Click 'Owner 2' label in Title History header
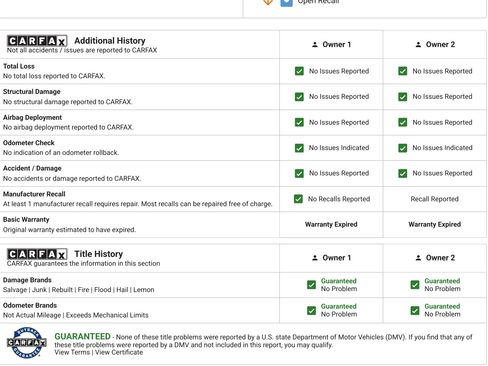 point(440,258)
